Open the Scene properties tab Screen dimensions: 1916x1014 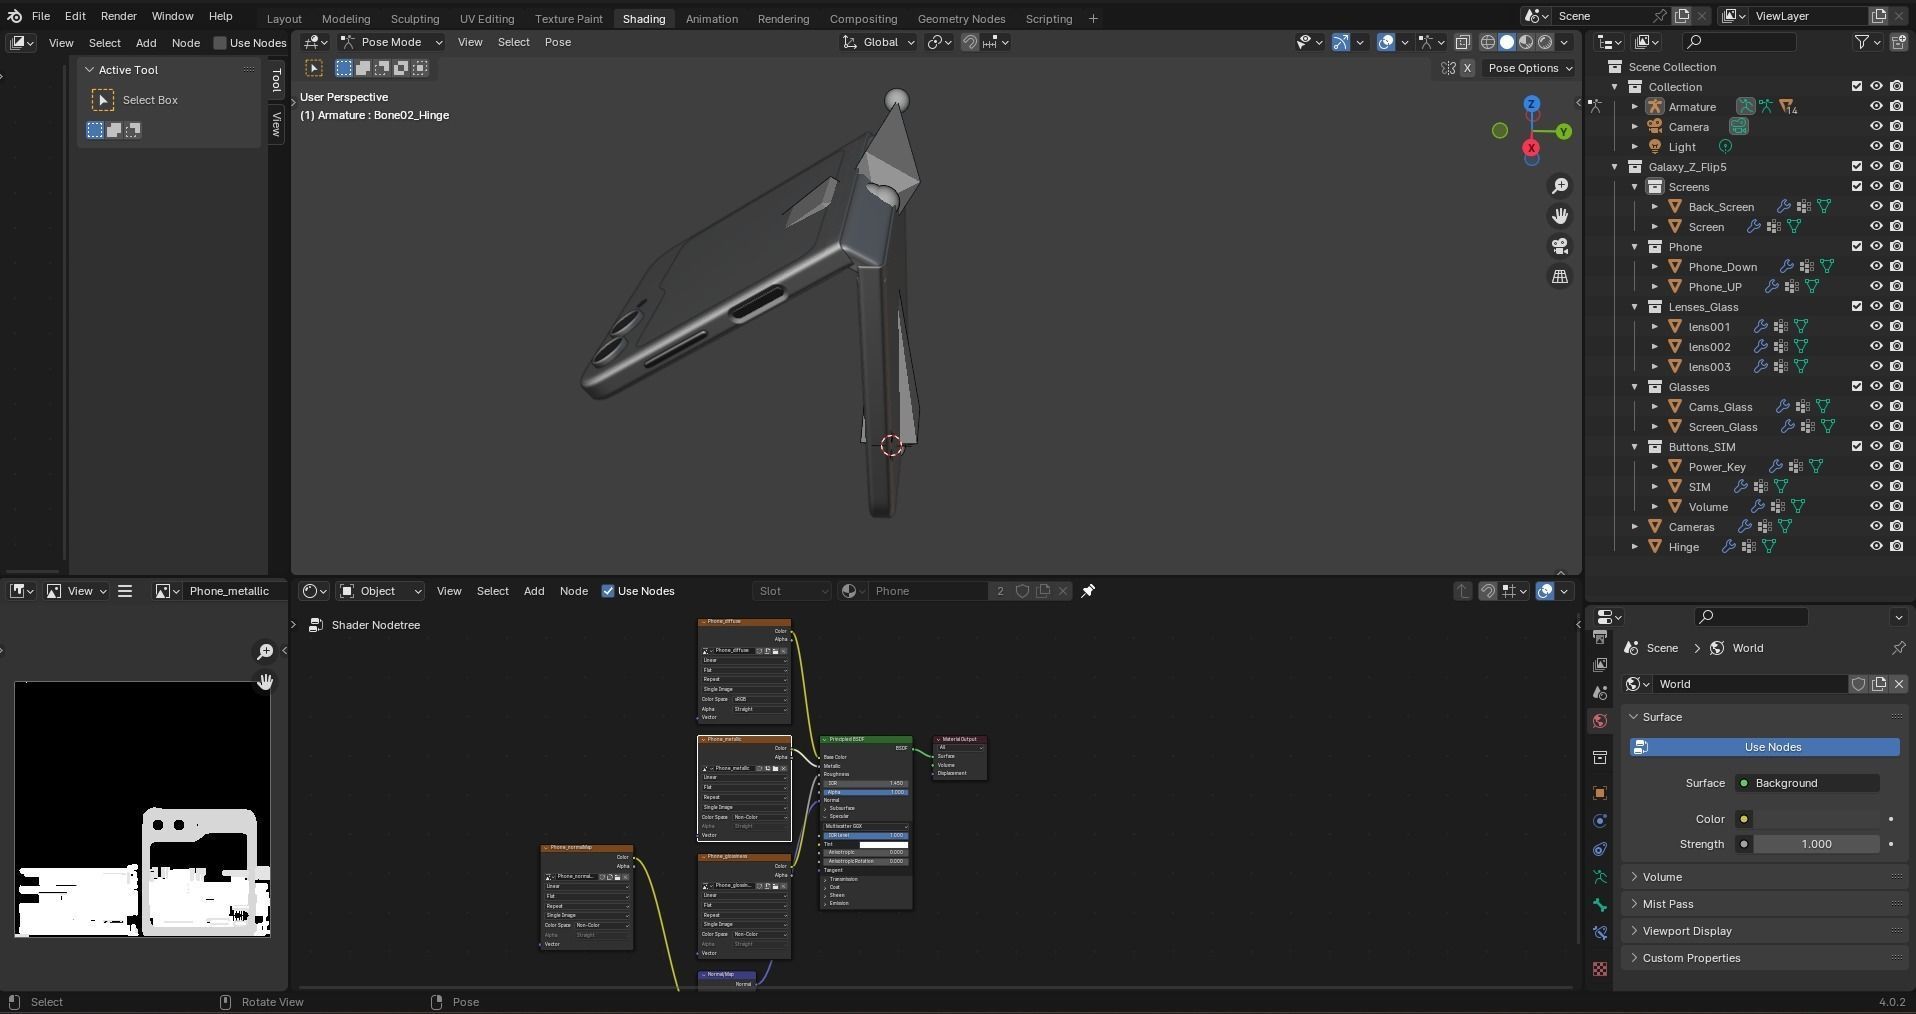tap(1600, 693)
